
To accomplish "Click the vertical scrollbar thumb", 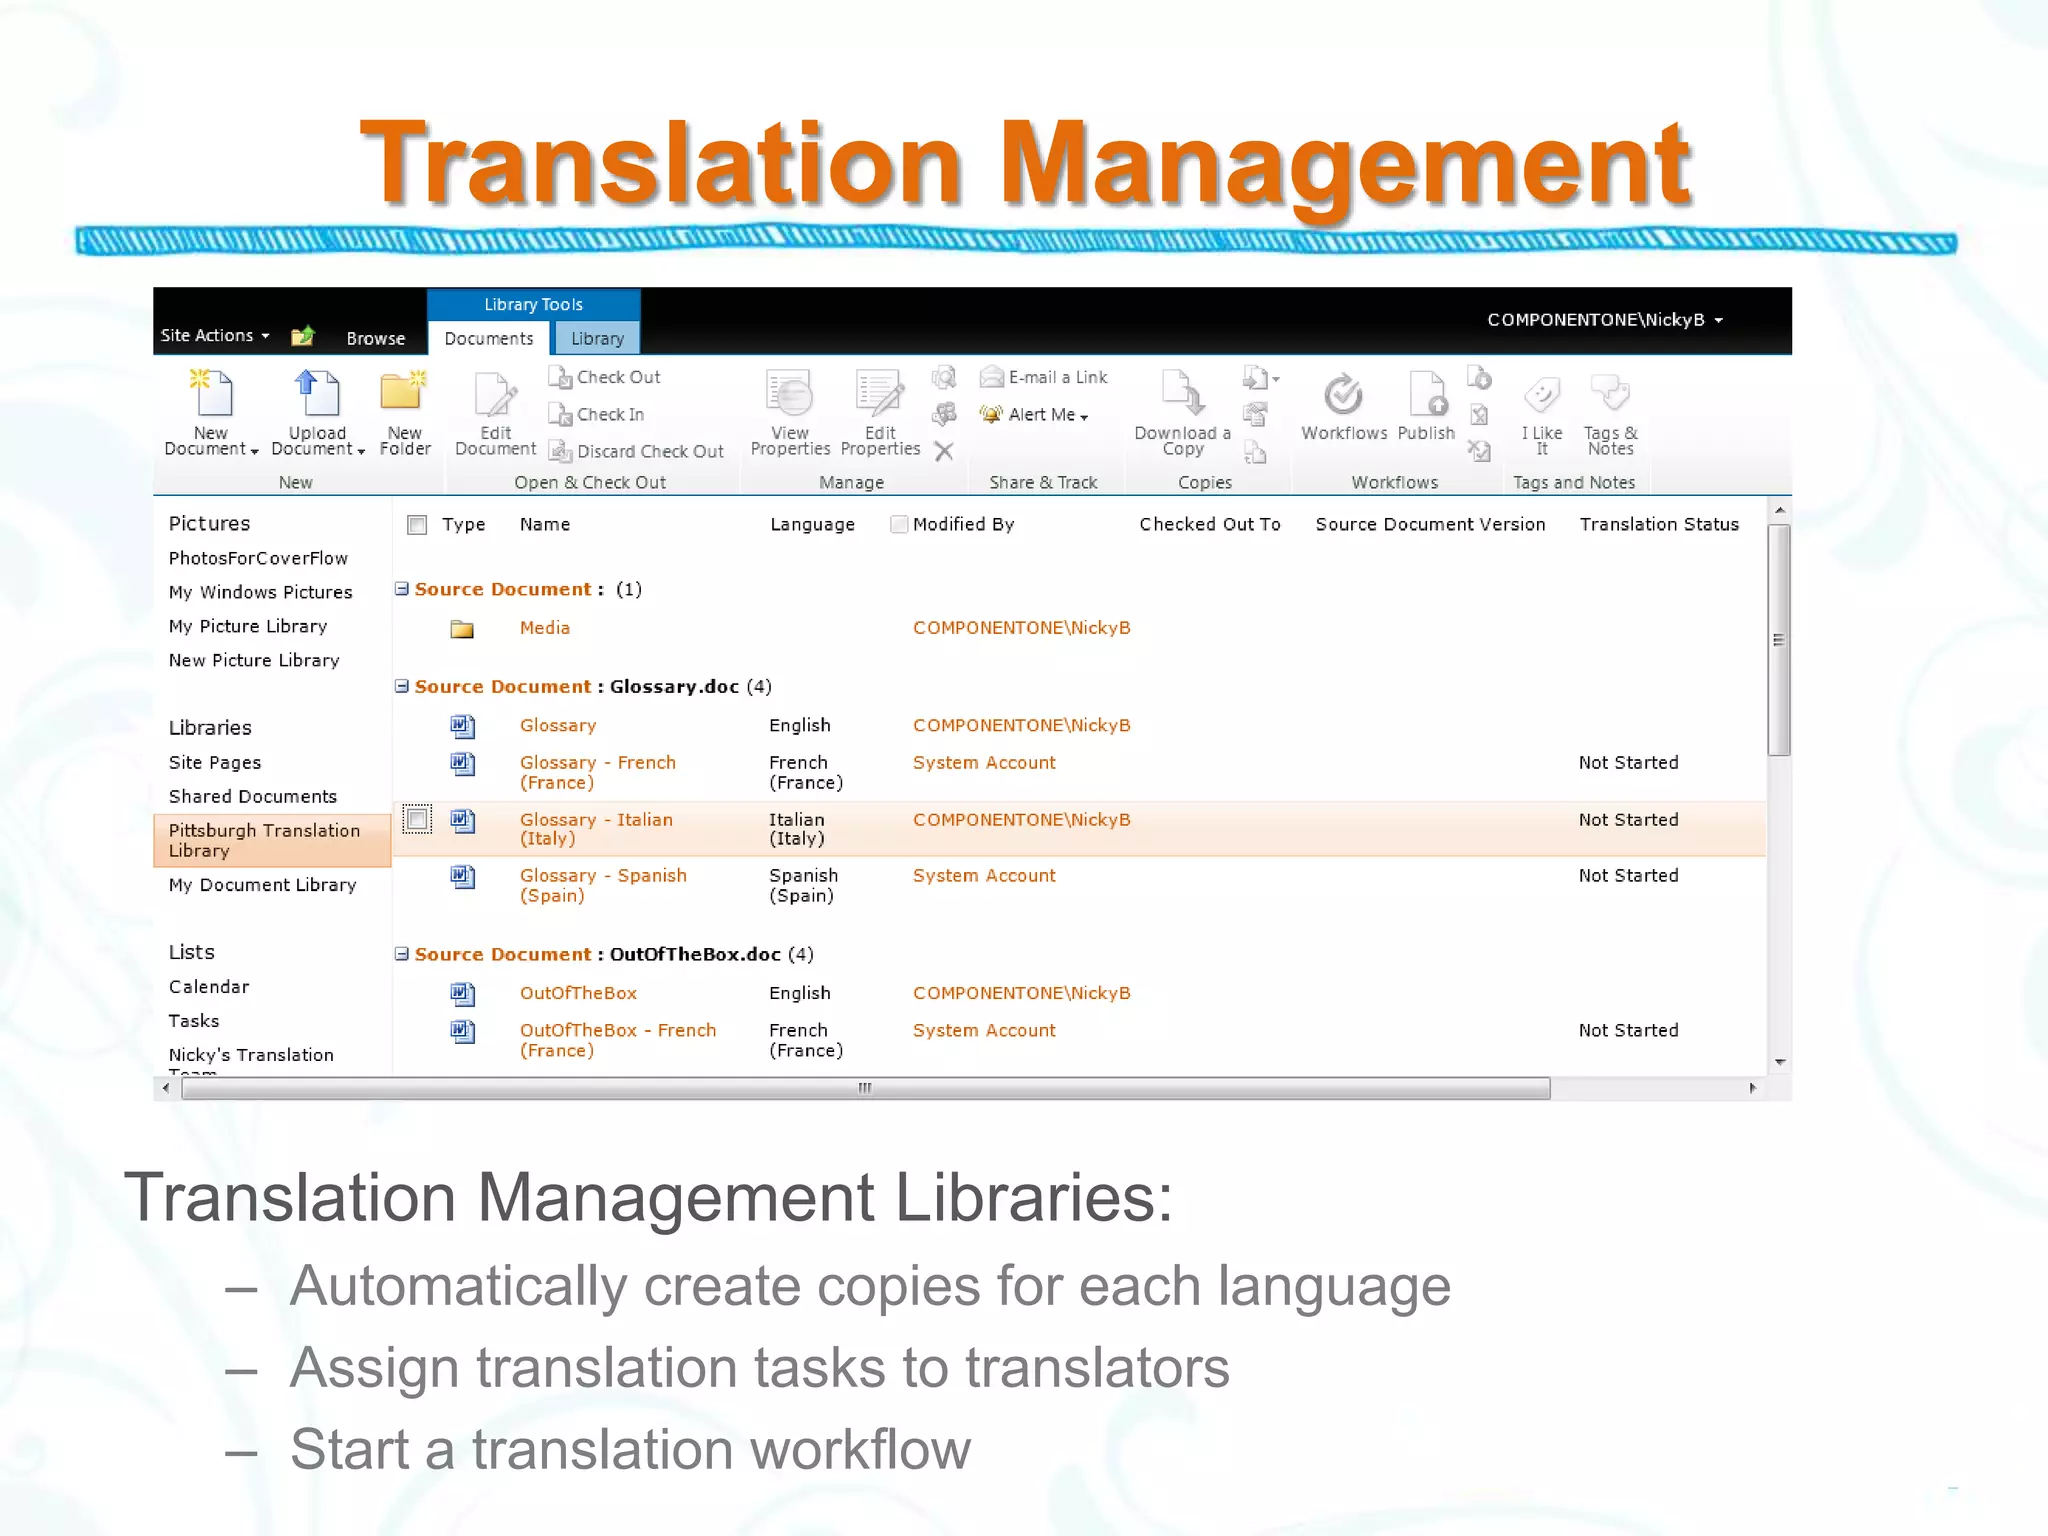I will (1778, 640).
